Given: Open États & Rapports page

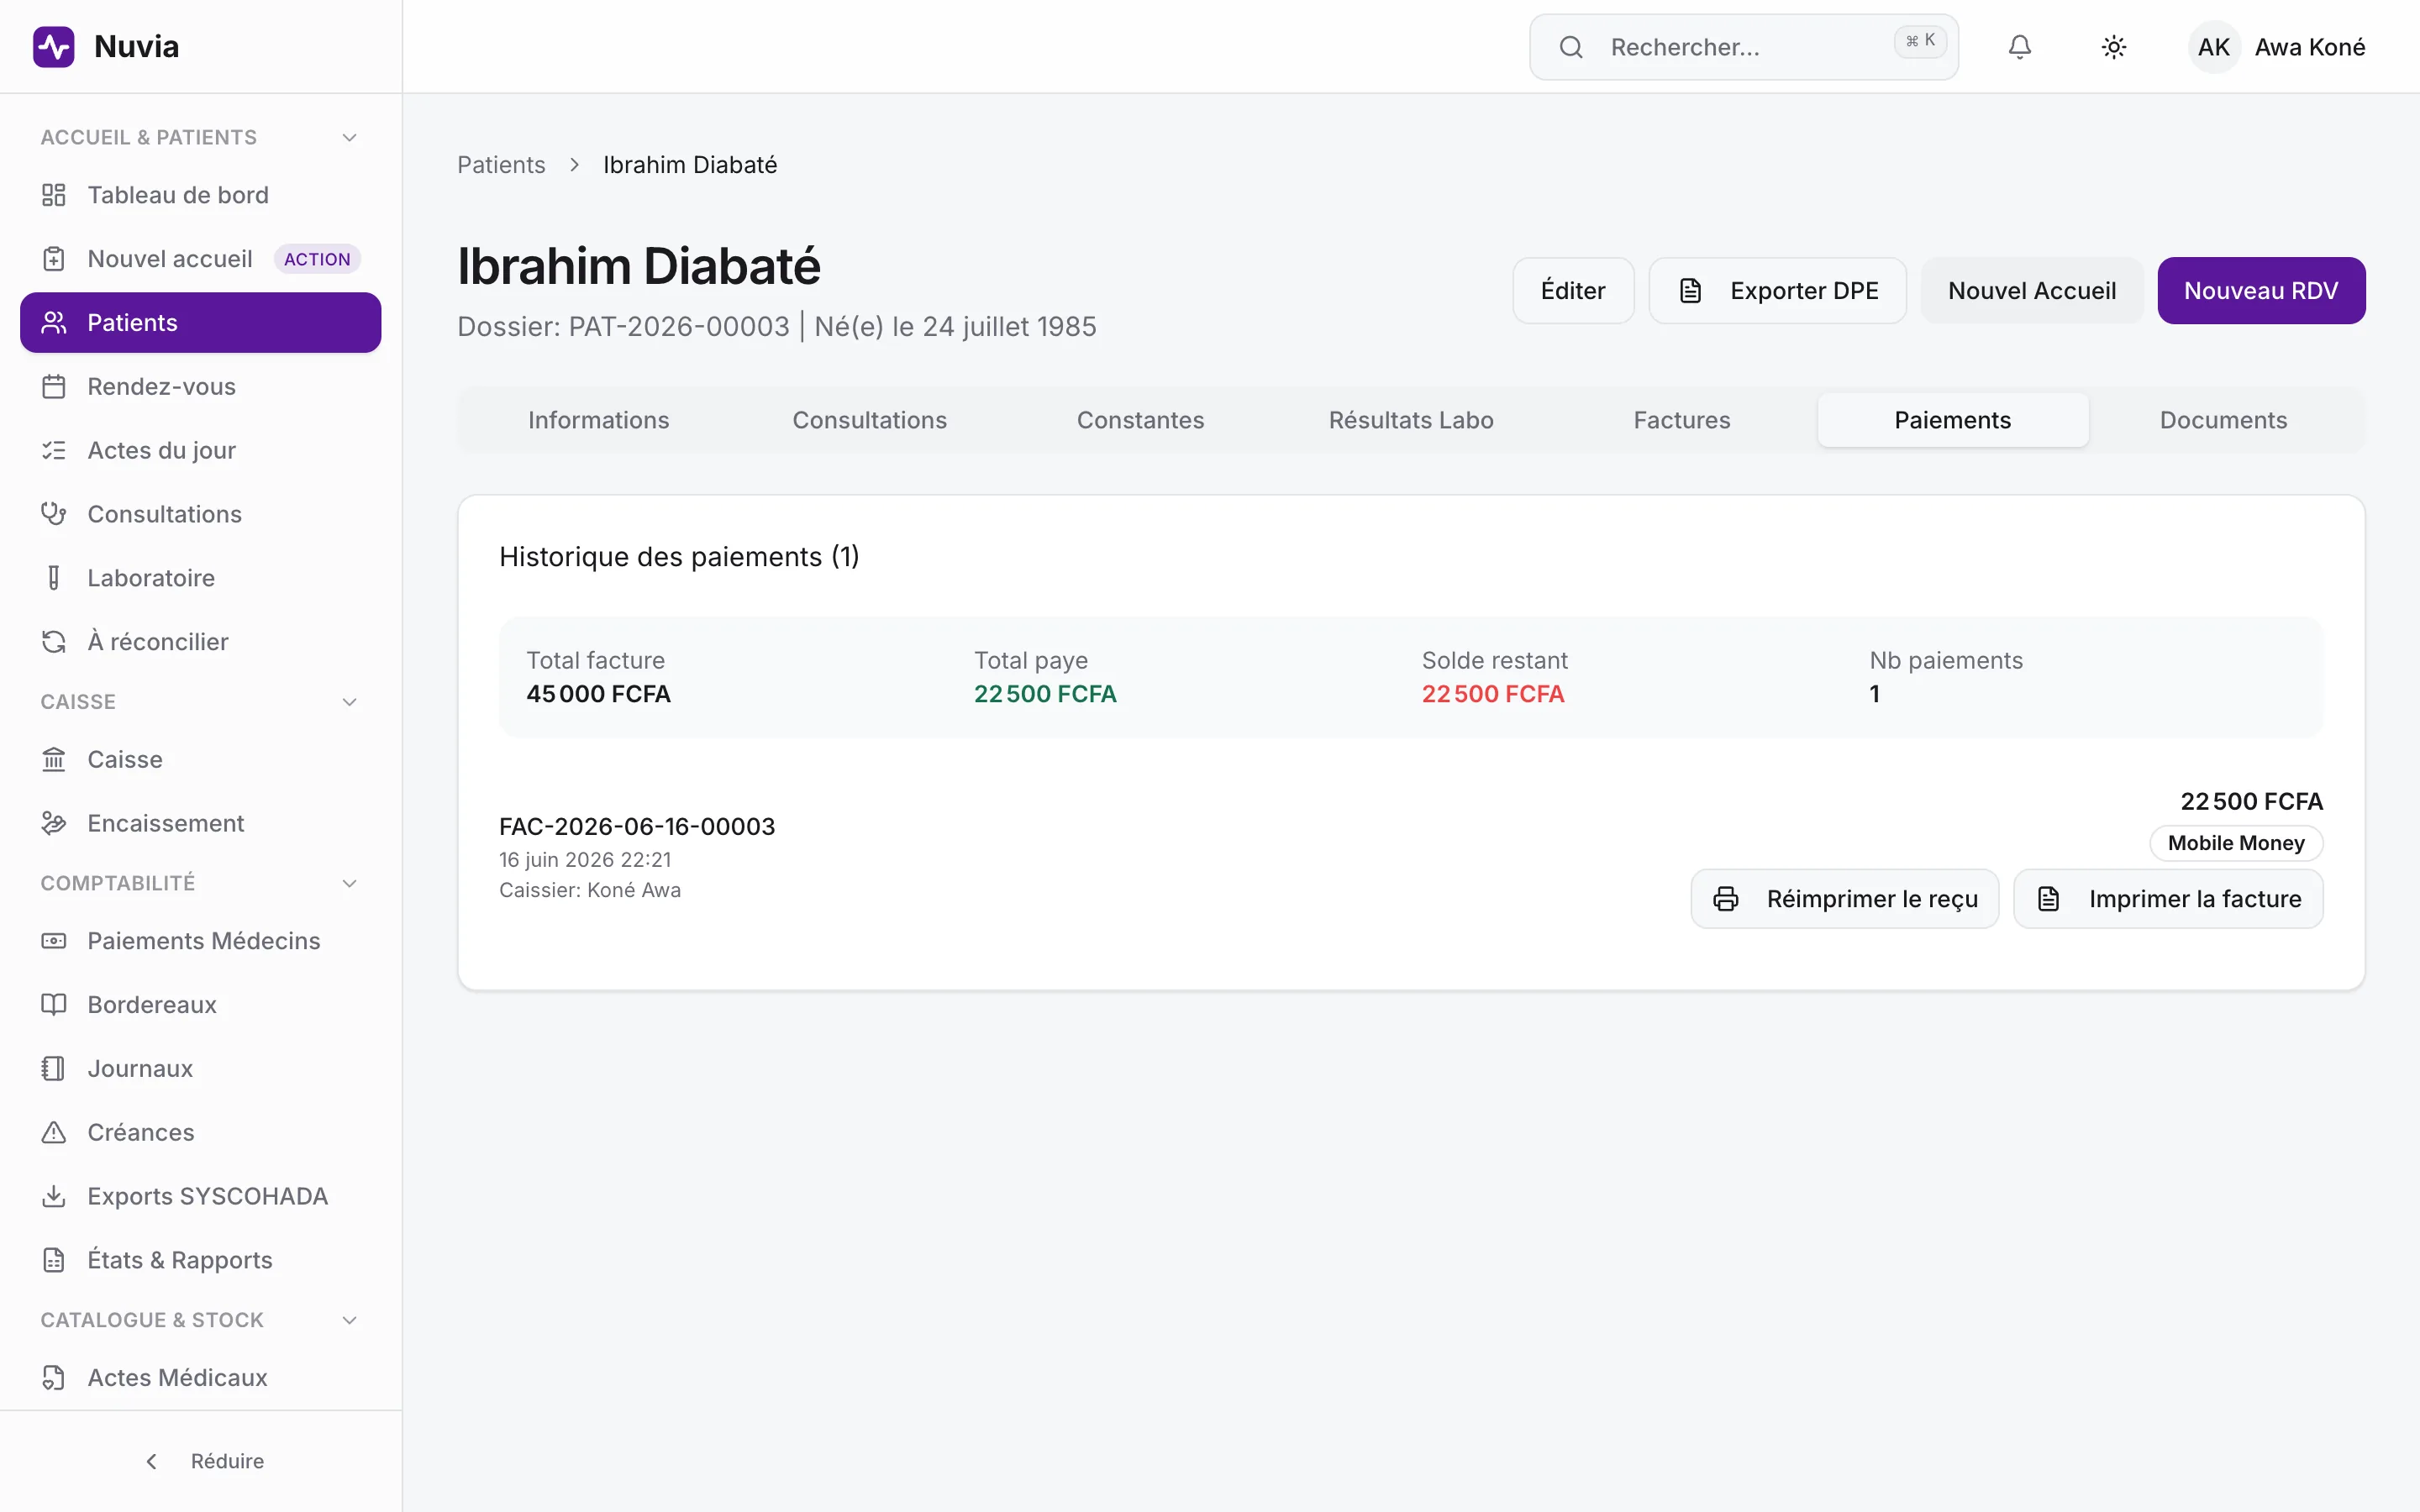Looking at the screenshot, I should tap(200, 1260).
